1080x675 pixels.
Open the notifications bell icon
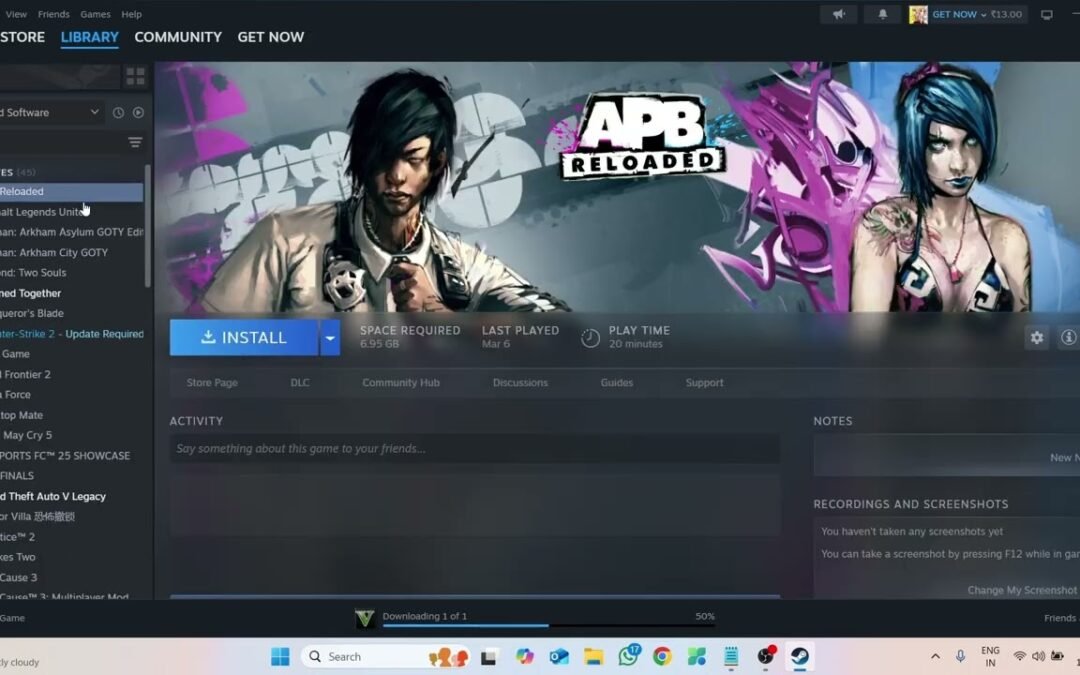tap(882, 14)
